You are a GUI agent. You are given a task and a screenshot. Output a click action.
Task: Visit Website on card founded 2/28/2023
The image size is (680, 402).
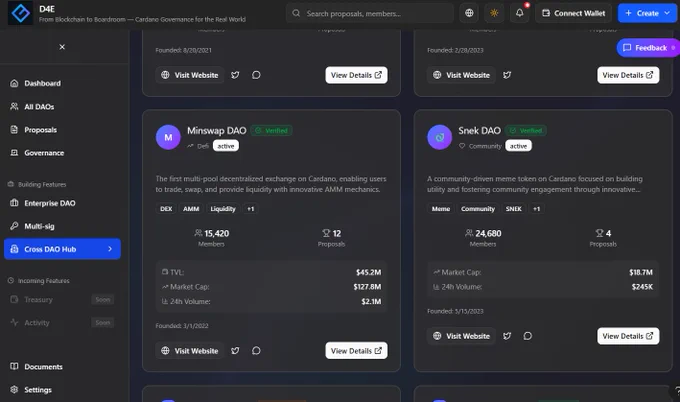click(461, 75)
